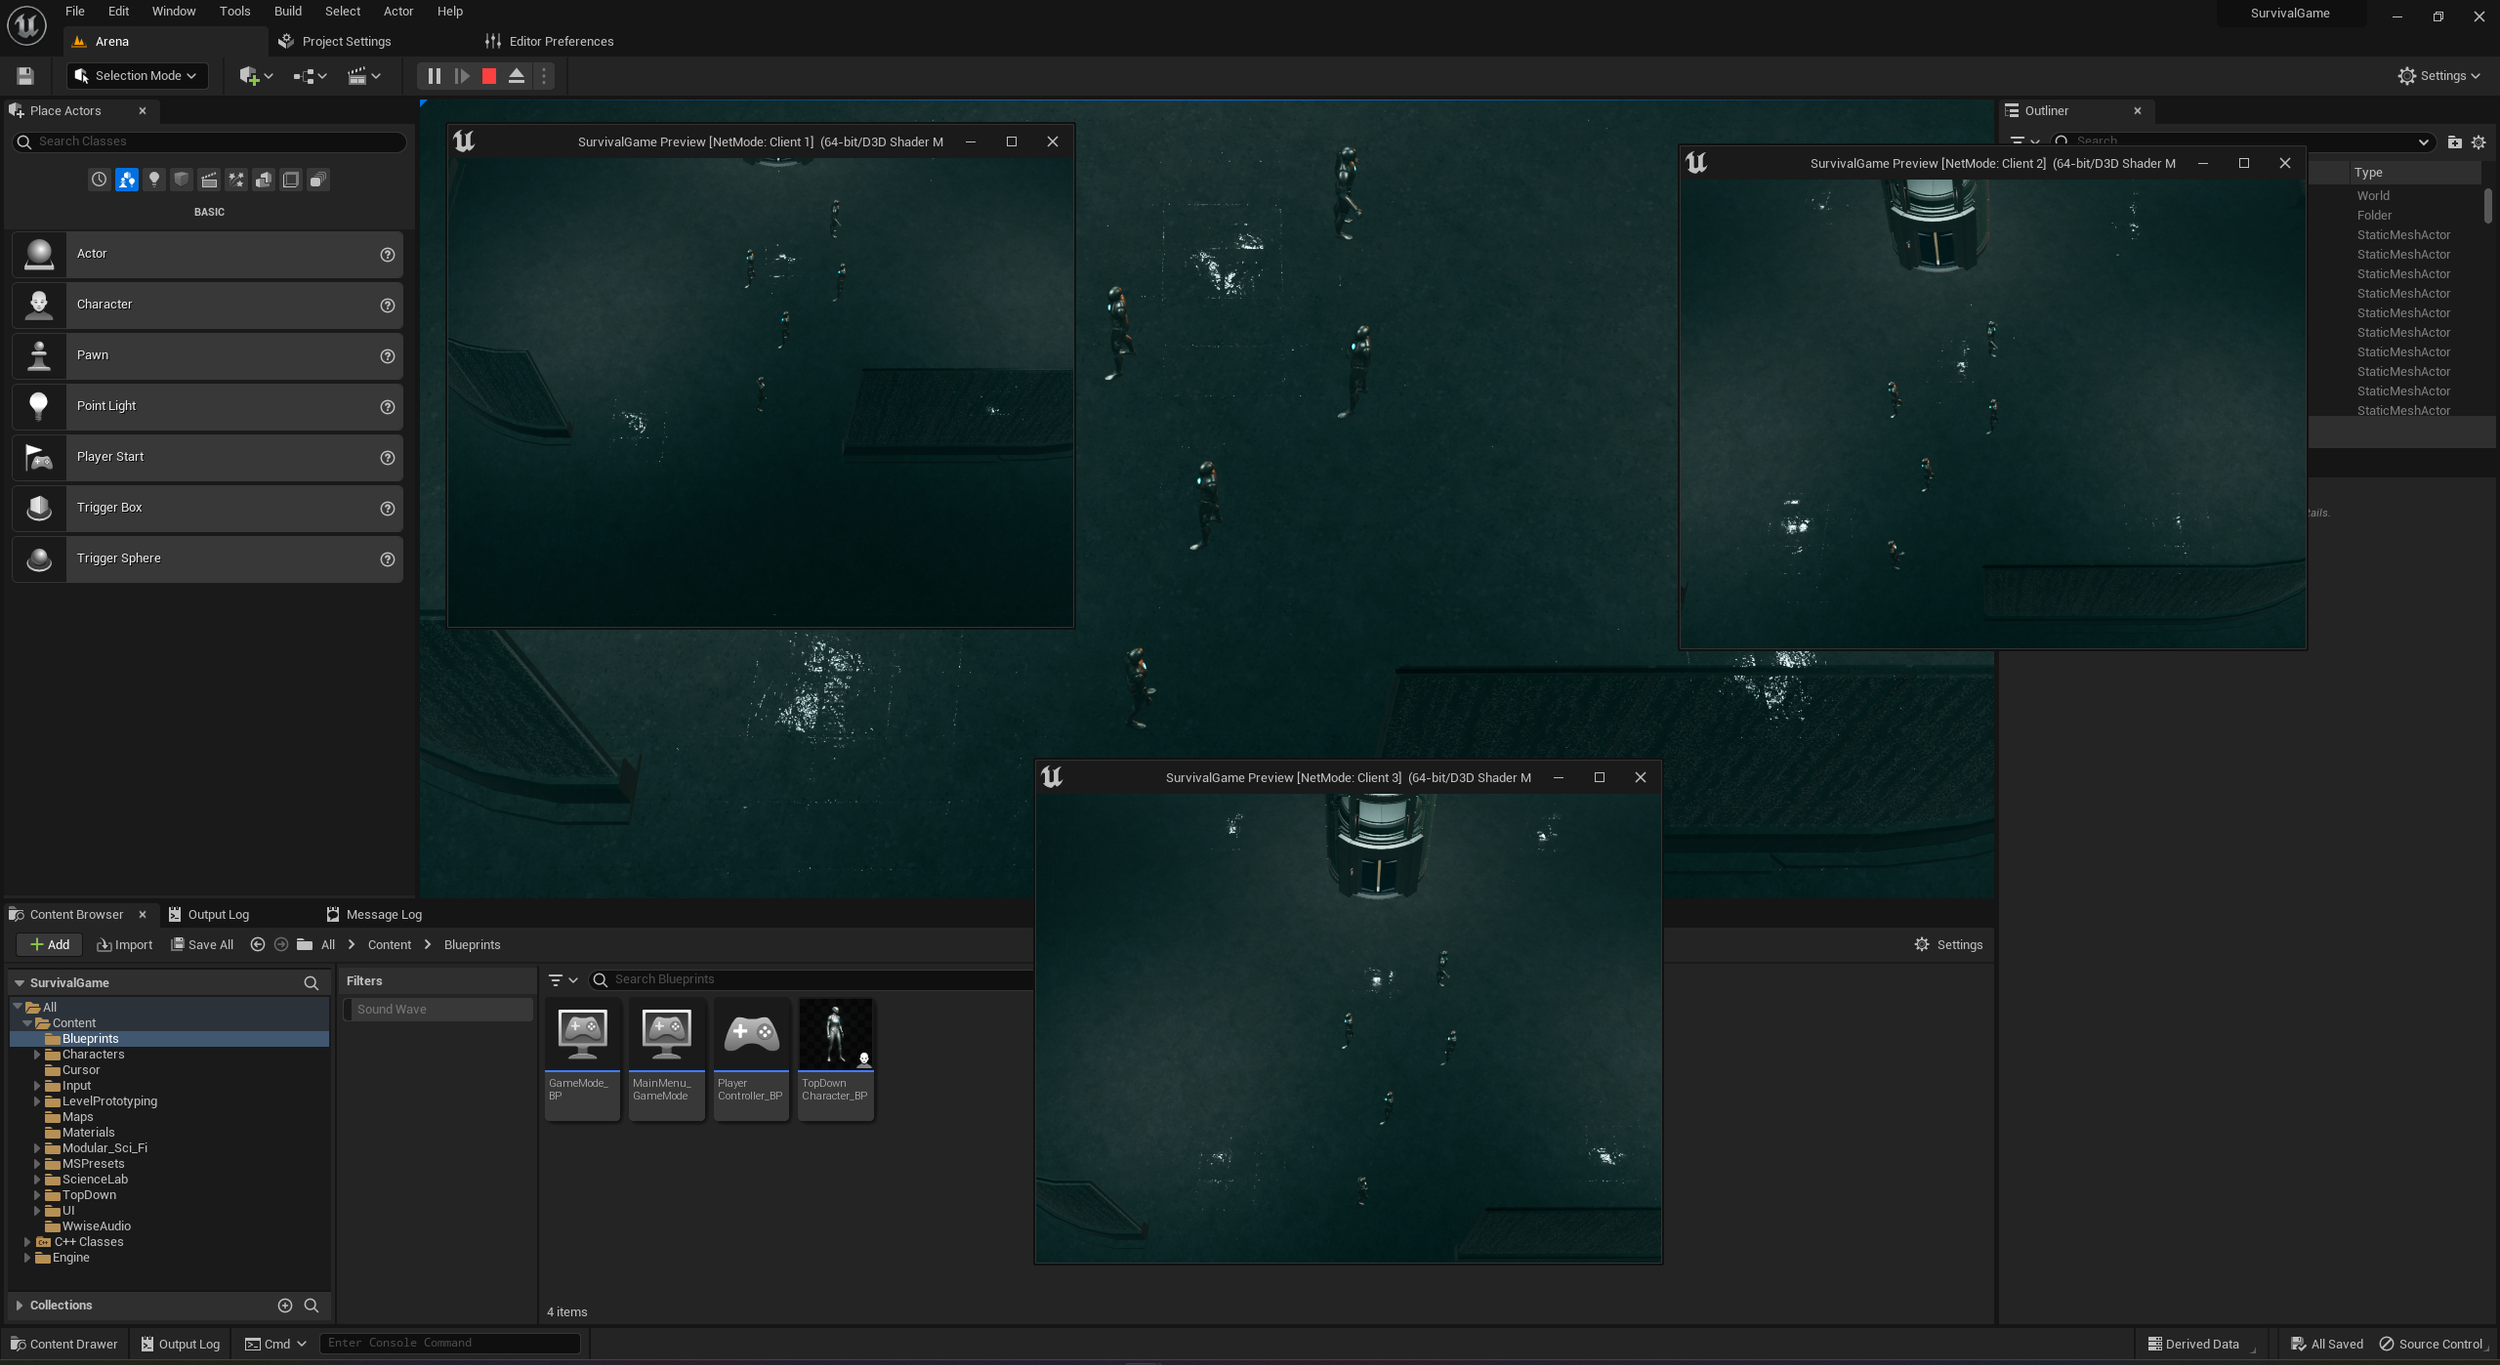Stop the play-in-editor session
The height and width of the screenshot is (1365, 2500).
489,76
